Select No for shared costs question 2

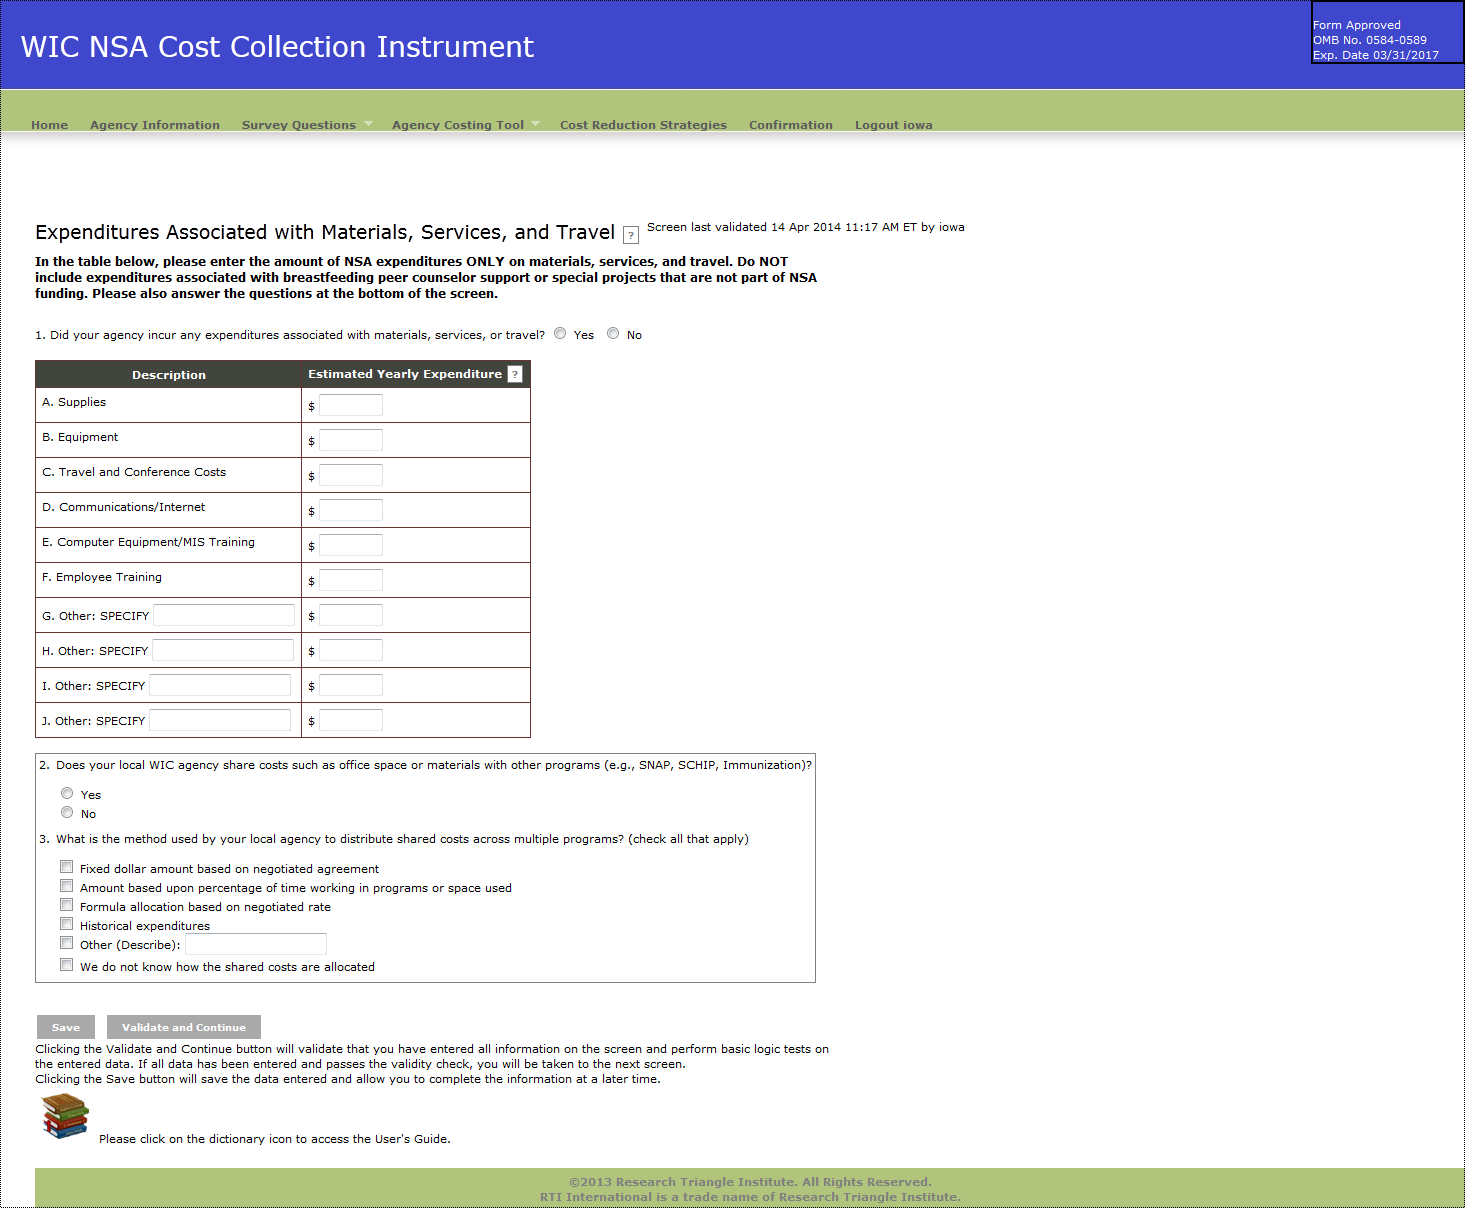point(67,813)
